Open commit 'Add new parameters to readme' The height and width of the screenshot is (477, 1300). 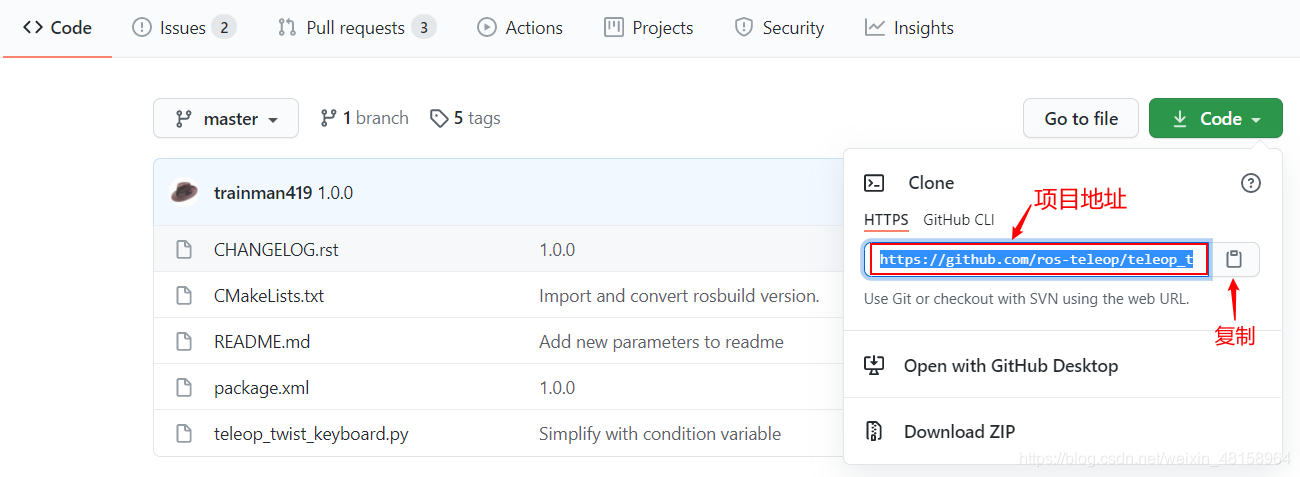(661, 342)
